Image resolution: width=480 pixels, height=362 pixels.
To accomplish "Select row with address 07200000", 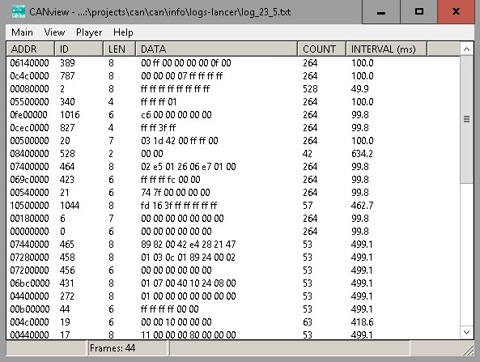I will pyautogui.click(x=233, y=270).
